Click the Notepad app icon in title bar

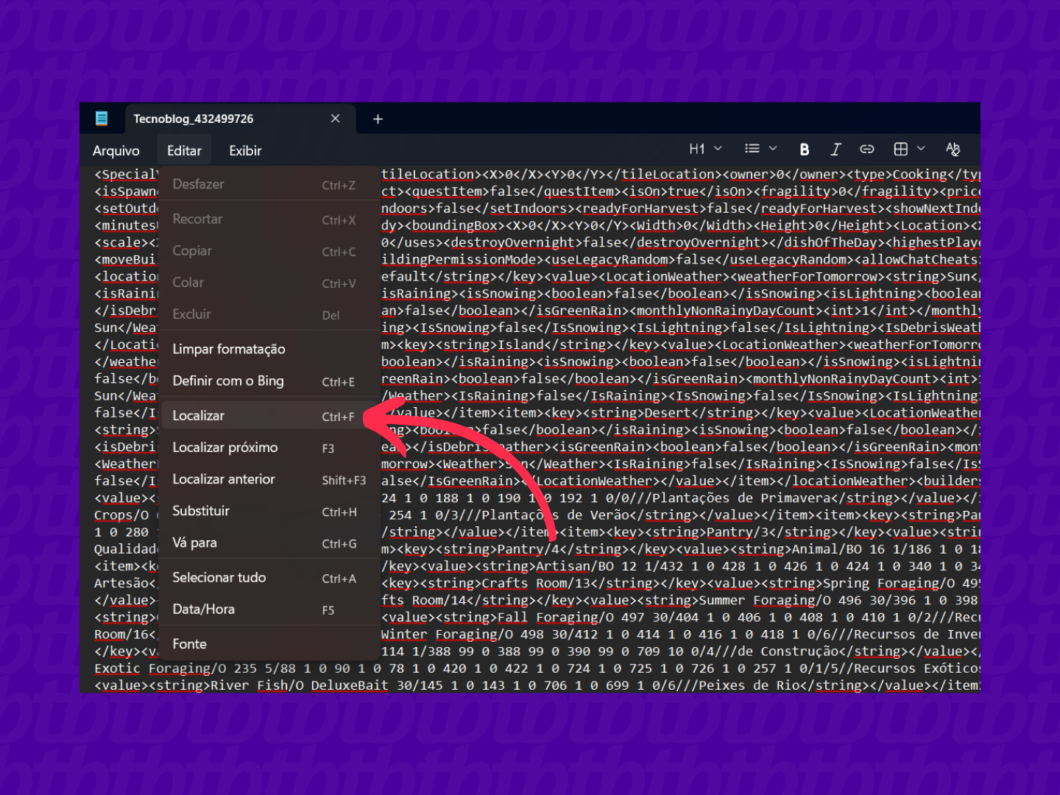click(101, 118)
